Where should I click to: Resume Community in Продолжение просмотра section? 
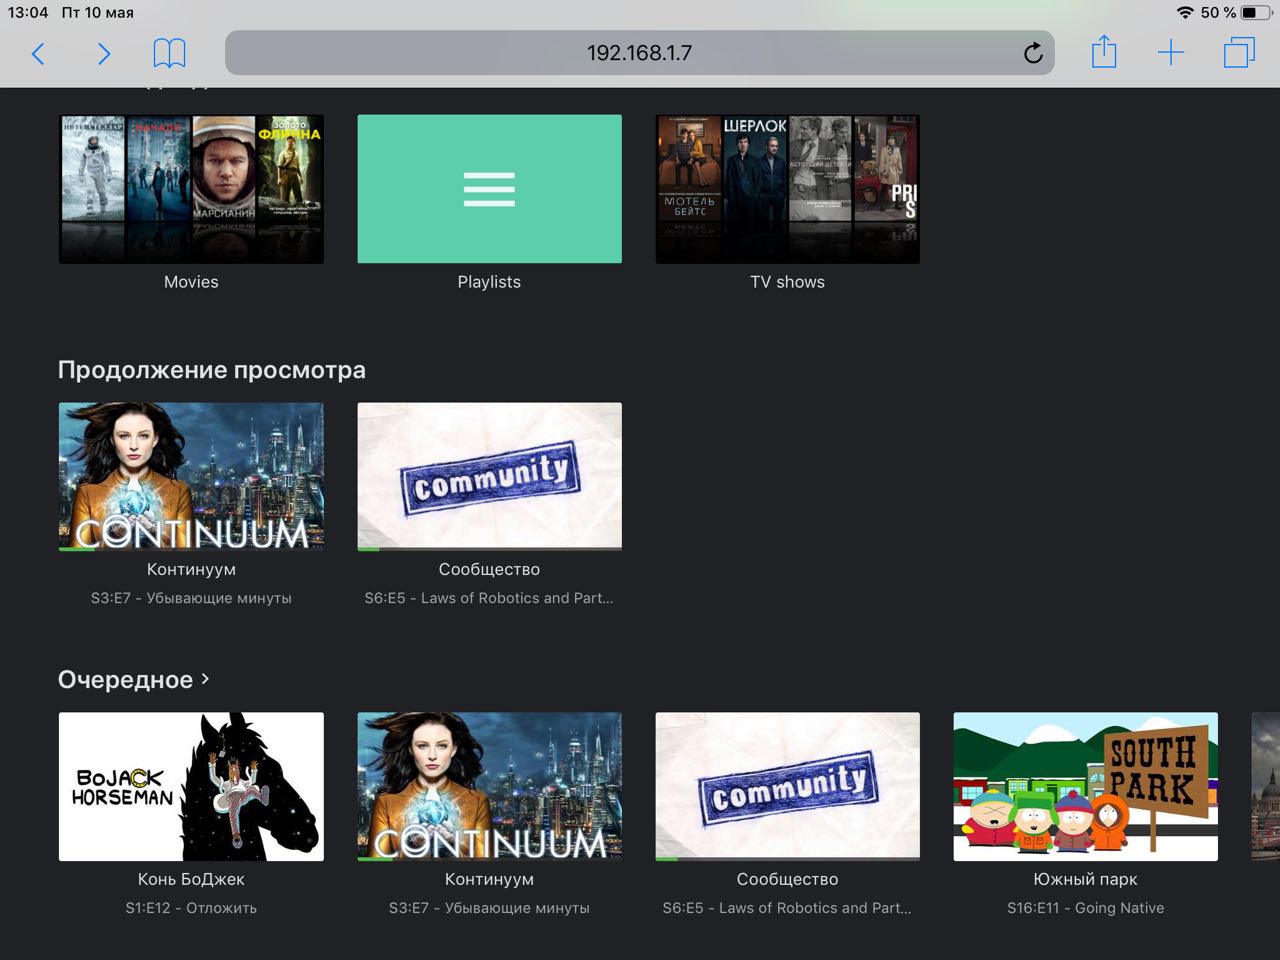[489, 476]
